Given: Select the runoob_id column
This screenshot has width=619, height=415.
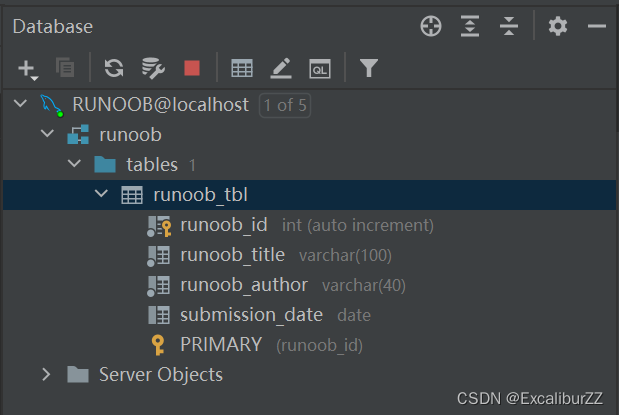Looking at the screenshot, I should coord(224,225).
